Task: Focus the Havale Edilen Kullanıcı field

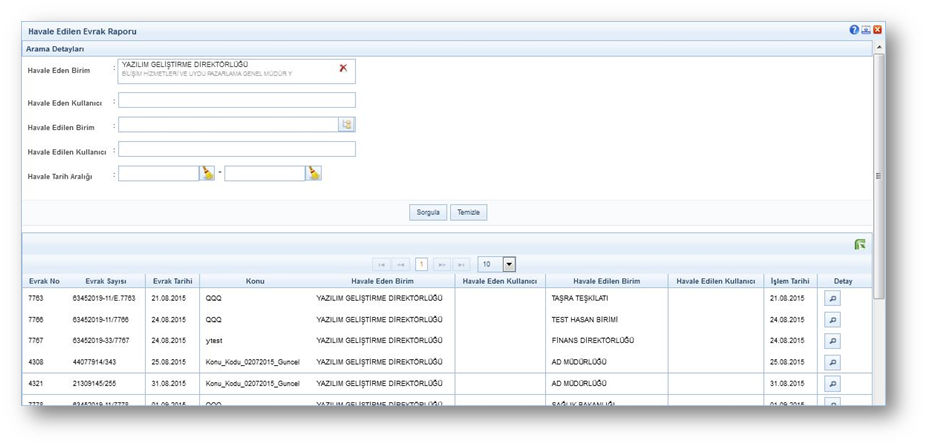Action: click(237, 149)
